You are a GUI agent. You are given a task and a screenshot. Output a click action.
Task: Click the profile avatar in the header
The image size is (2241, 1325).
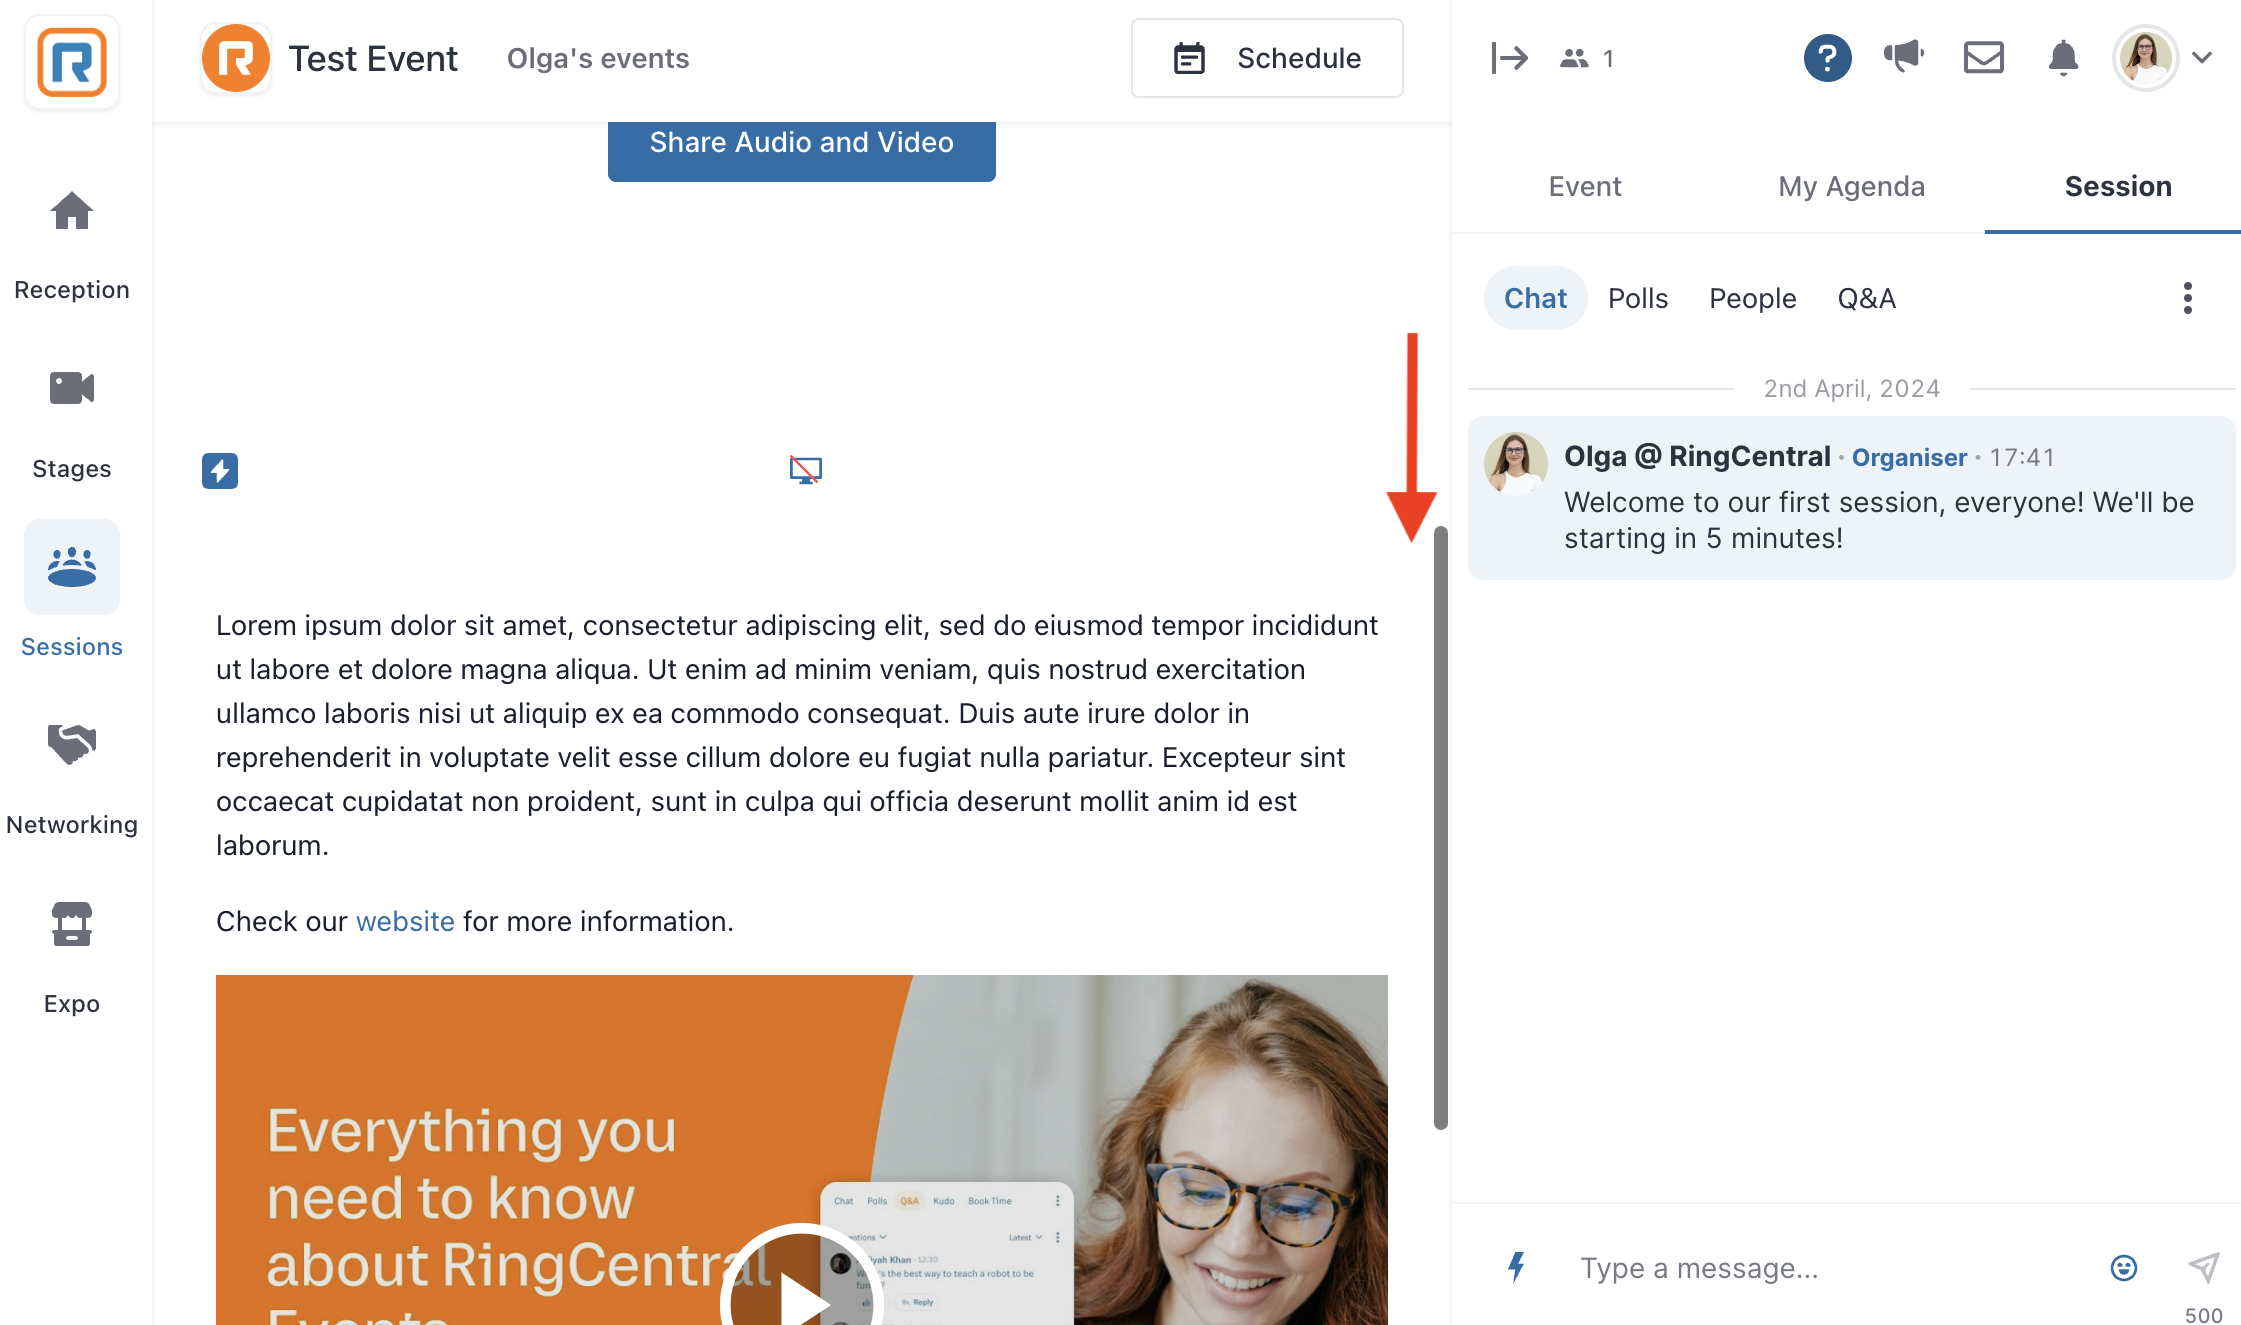coord(2145,58)
